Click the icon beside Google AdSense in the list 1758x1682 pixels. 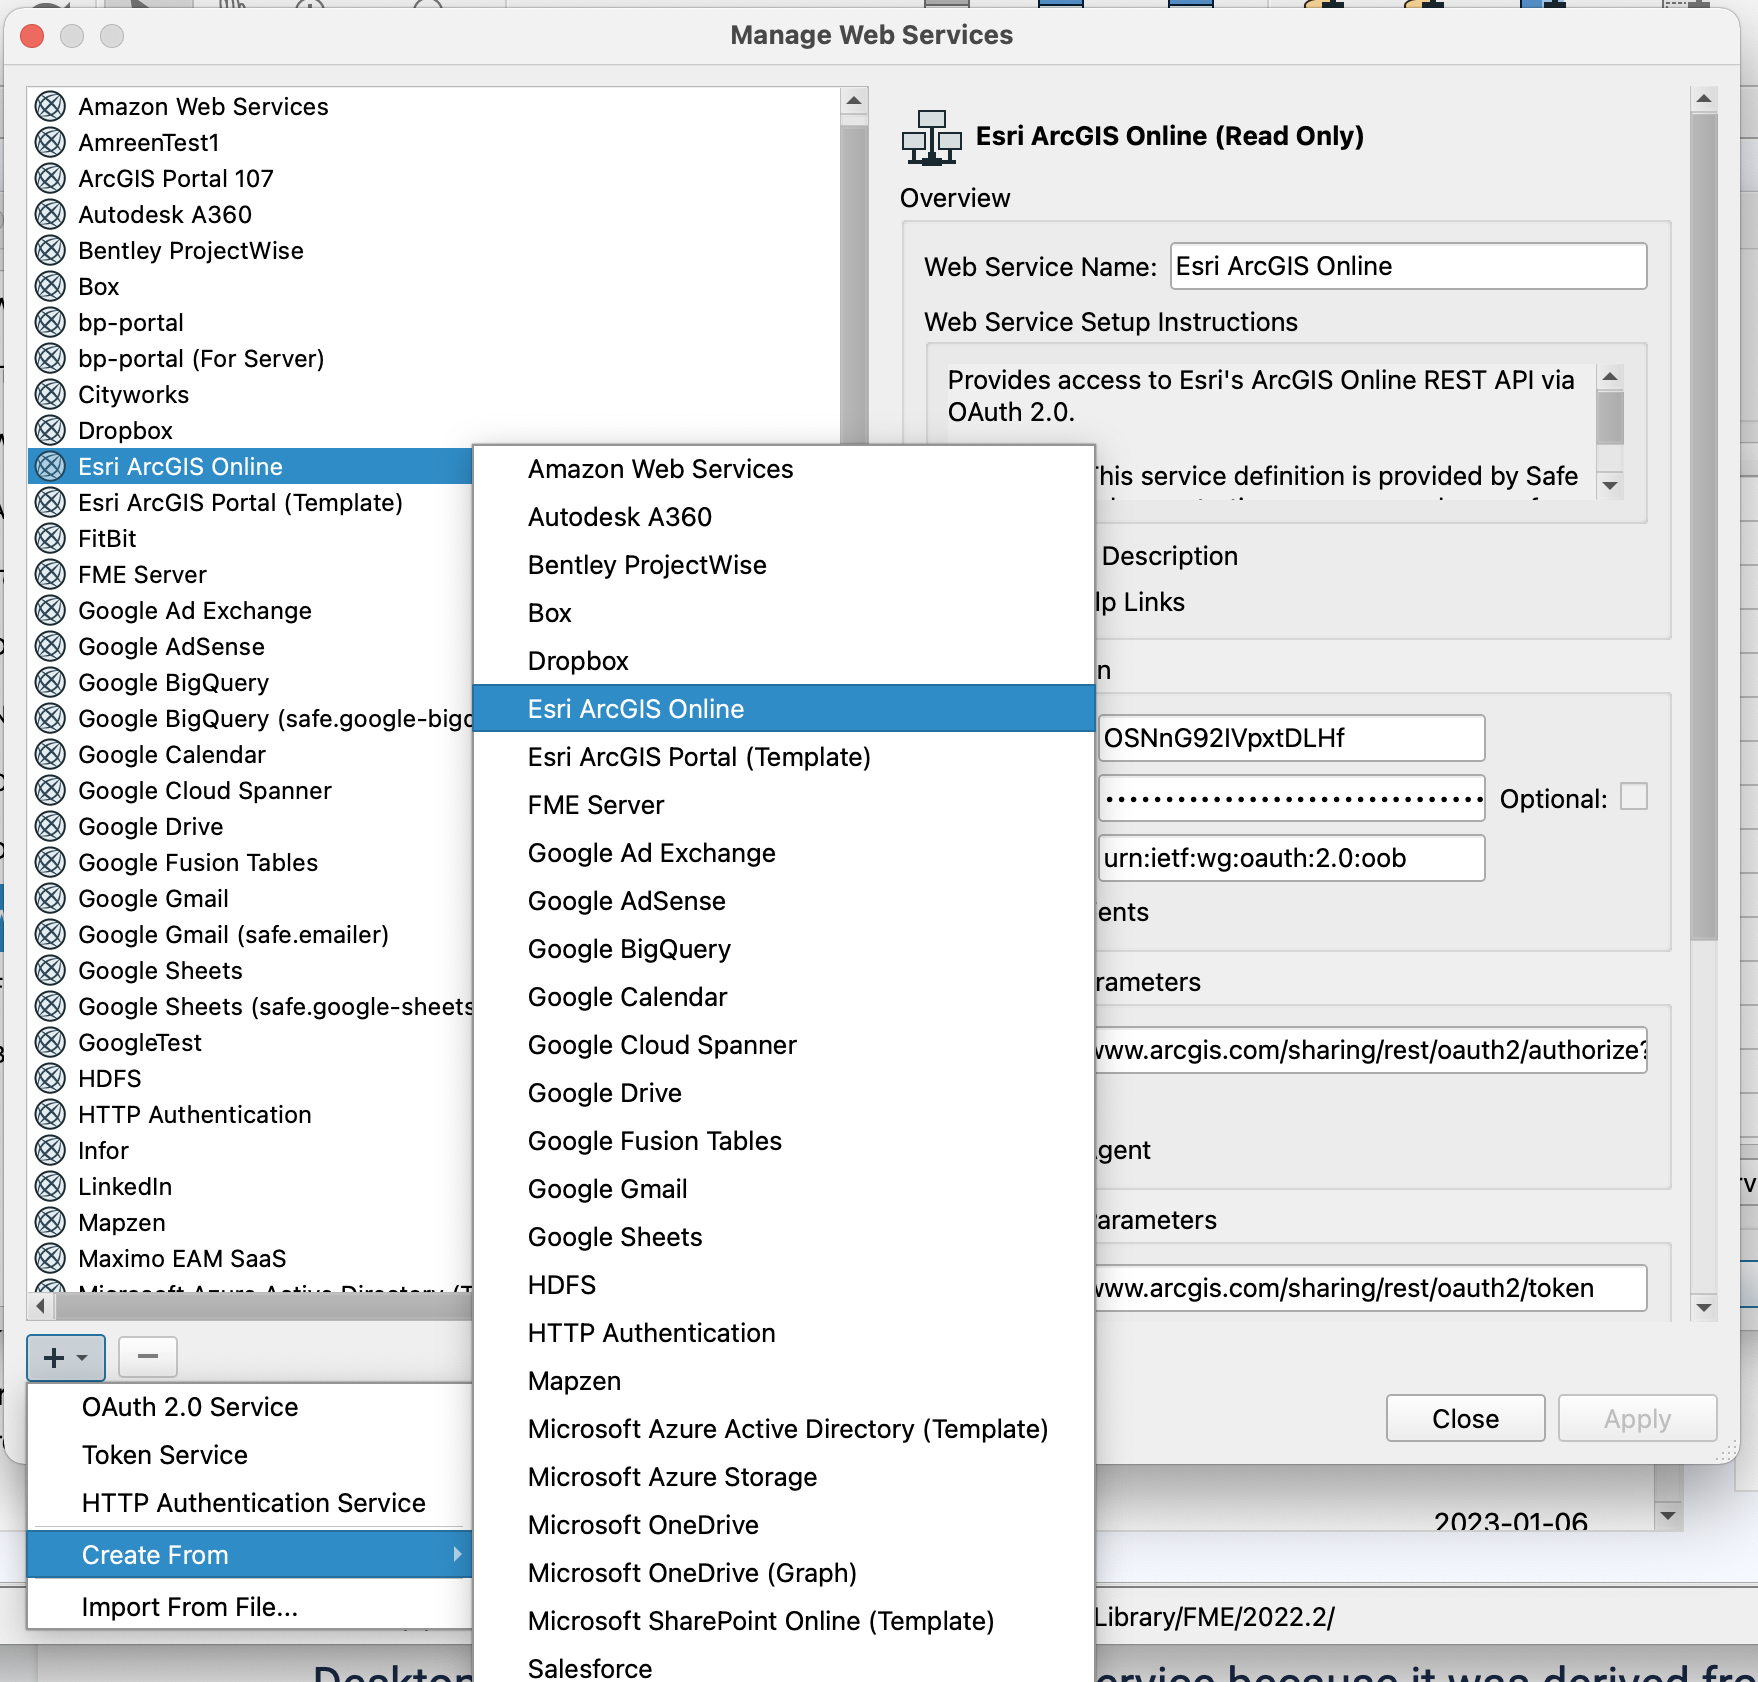click(x=50, y=646)
